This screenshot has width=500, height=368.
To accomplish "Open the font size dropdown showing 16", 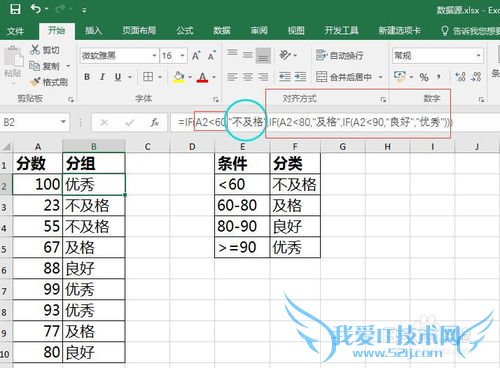I will (182, 56).
